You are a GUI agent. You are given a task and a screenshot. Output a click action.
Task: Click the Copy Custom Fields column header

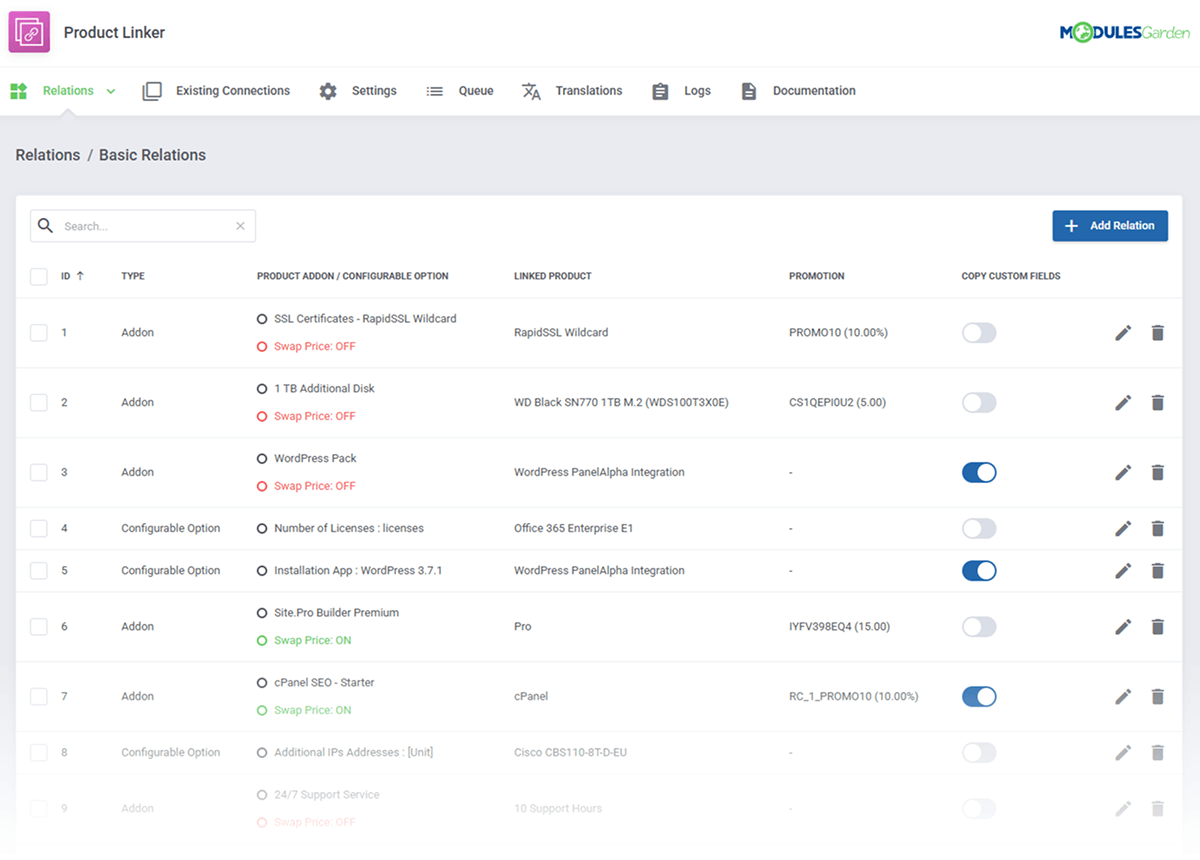click(x=1011, y=276)
